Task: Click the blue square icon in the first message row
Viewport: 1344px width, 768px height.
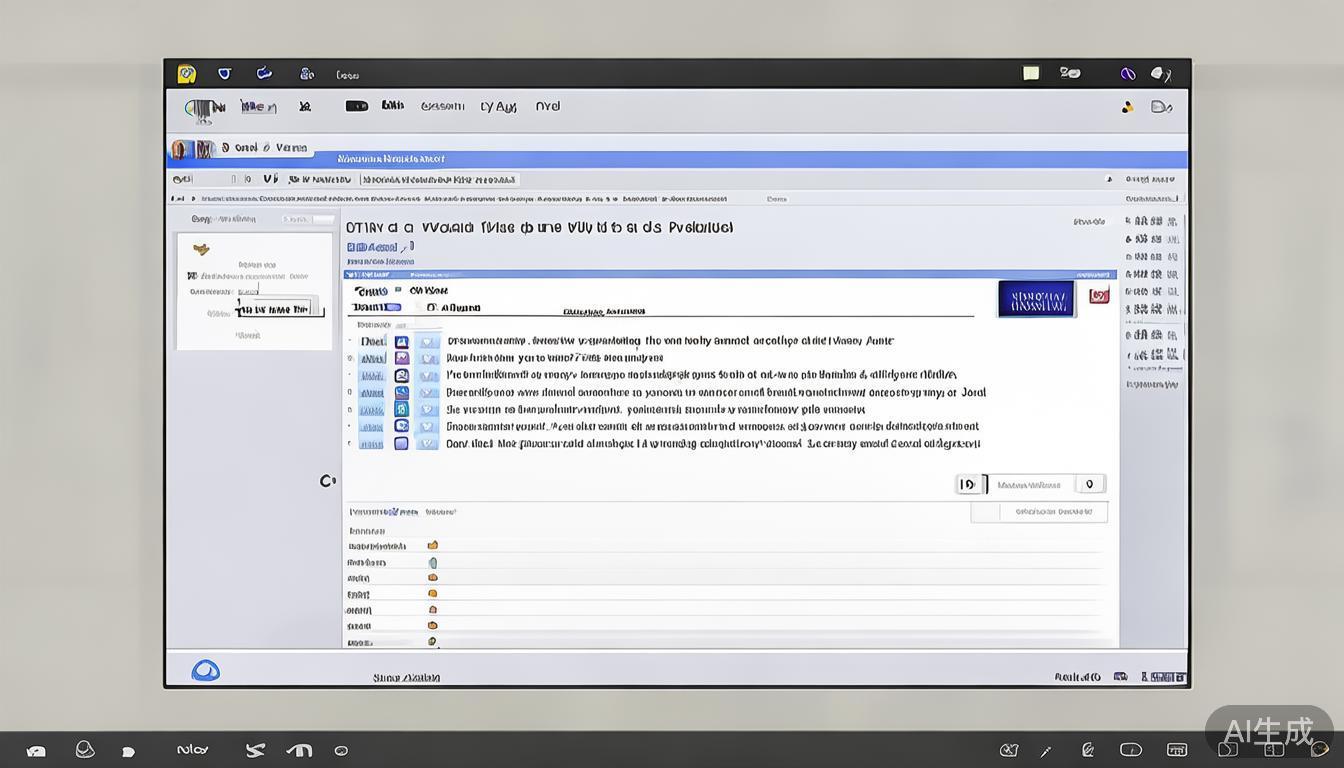Action: (x=401, y=341)
